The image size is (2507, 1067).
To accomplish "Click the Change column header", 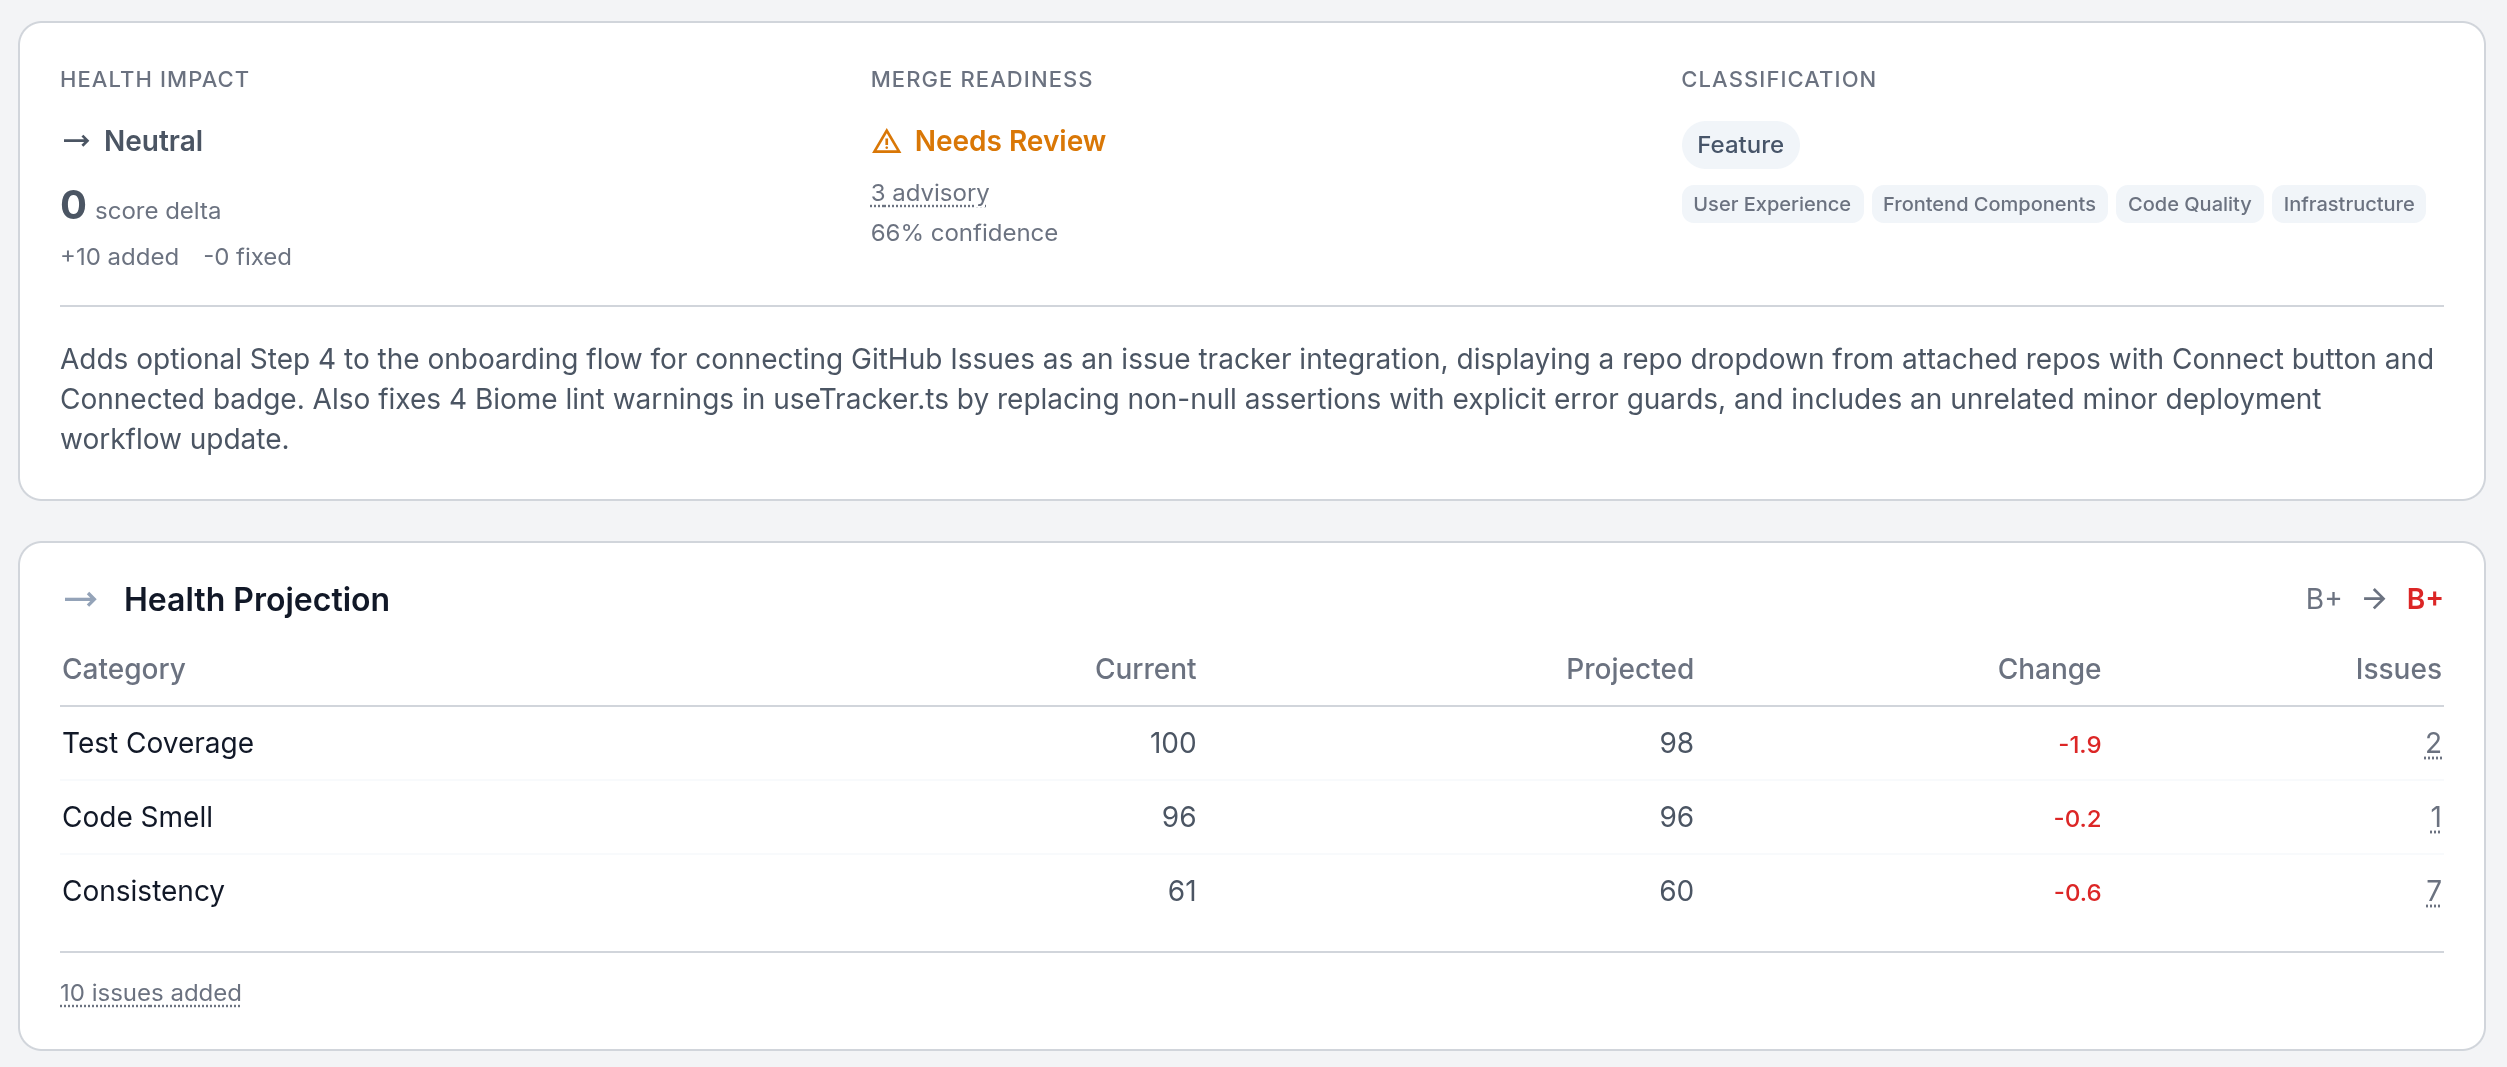I will (x=2048, y=669).
